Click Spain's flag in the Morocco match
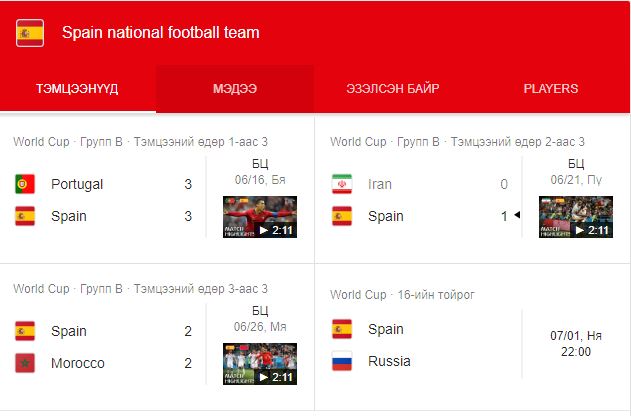631x416 pixels. [26, 331]
